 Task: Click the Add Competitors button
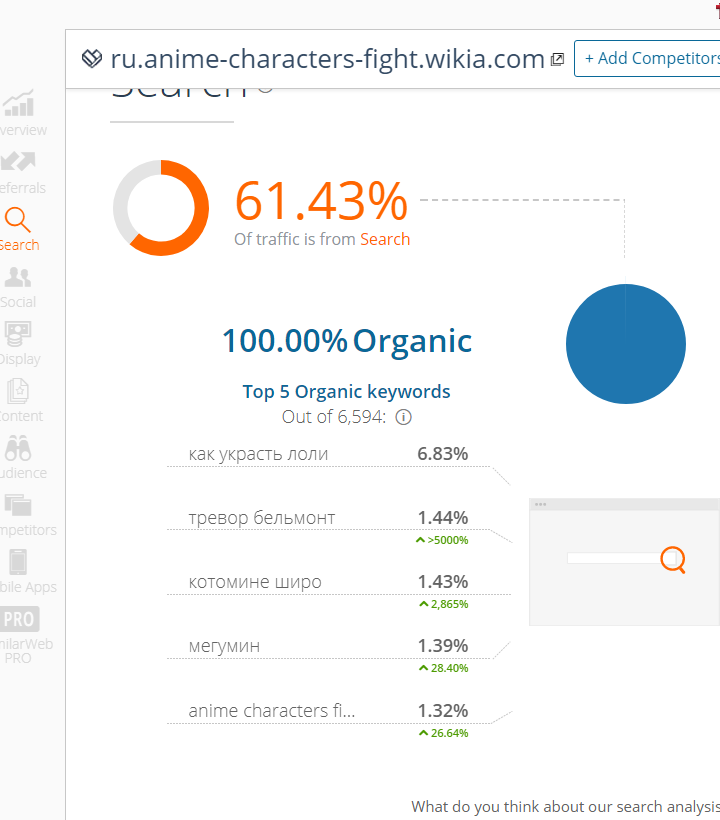647,58
